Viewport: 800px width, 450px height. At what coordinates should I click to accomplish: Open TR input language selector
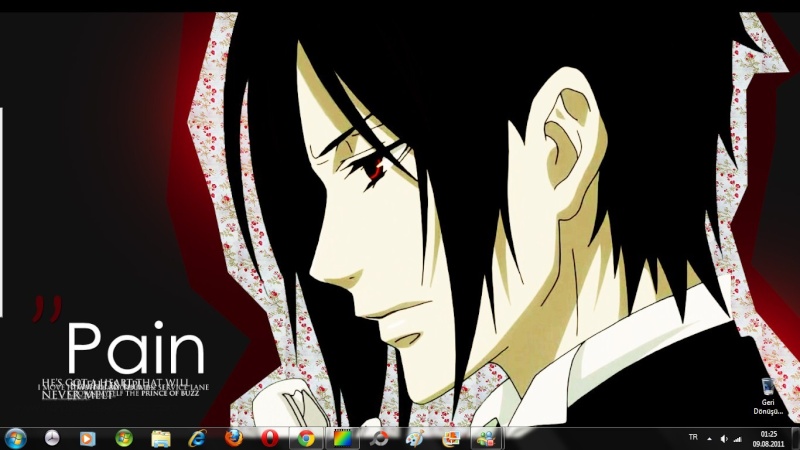point(693,437)
